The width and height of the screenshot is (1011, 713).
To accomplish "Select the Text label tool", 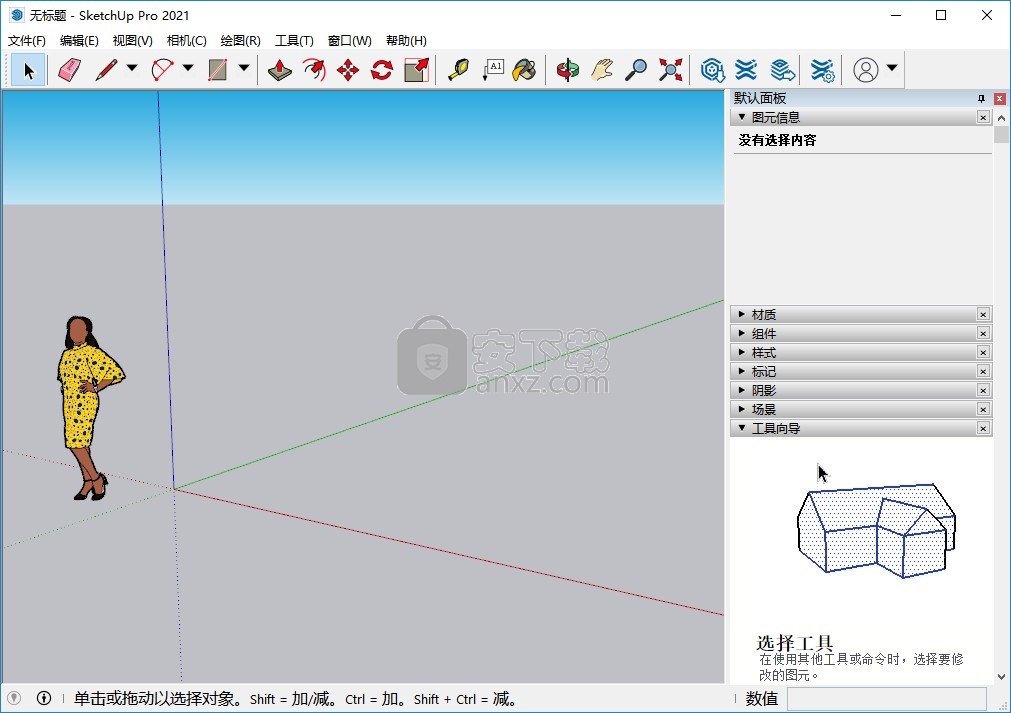I will click(x=493, y=70).
